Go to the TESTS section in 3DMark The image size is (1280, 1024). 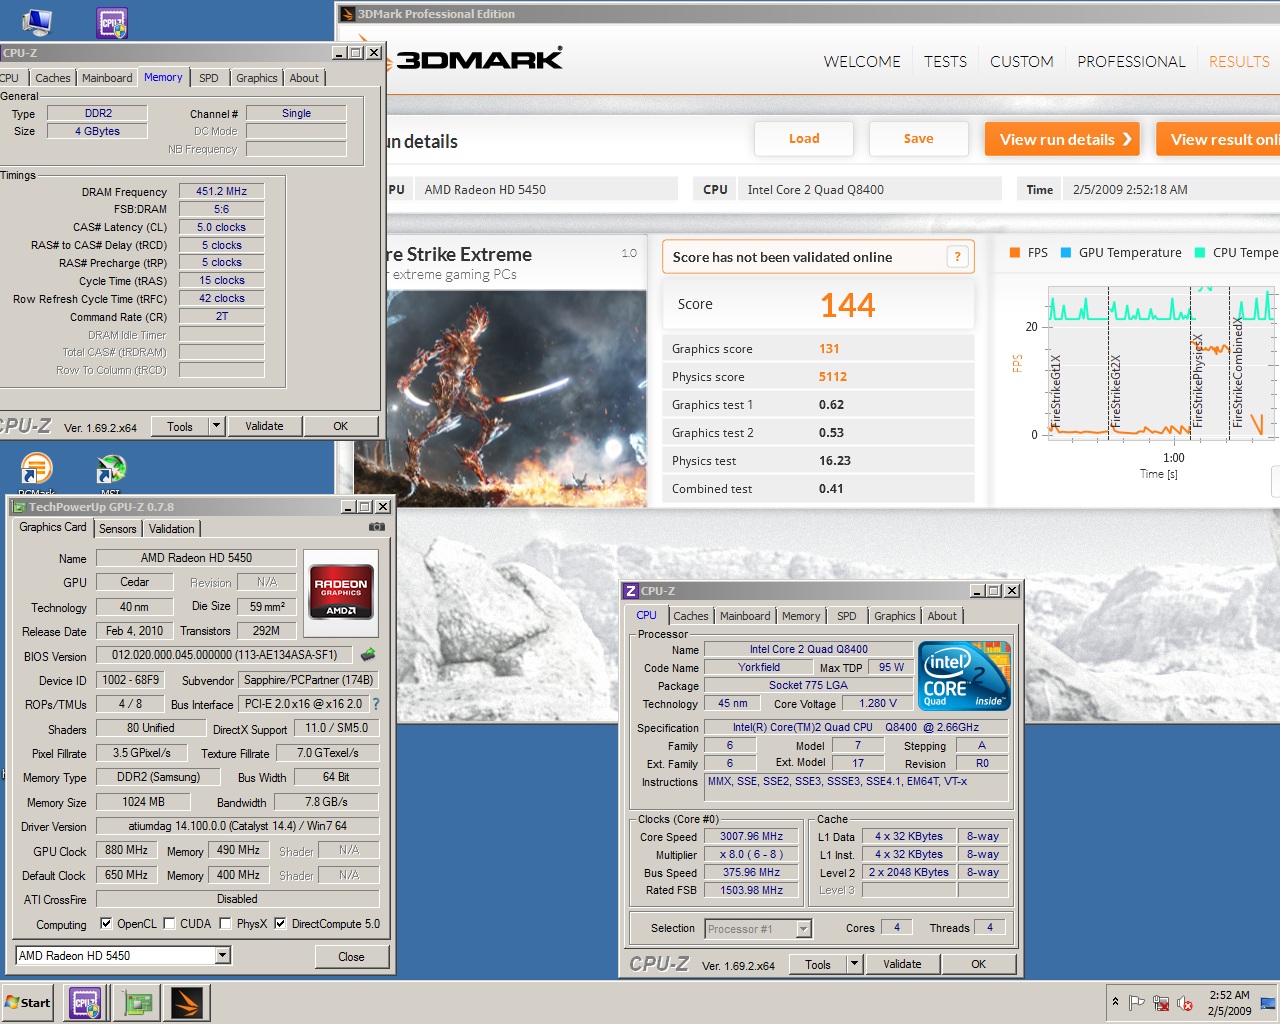[945, 61]
